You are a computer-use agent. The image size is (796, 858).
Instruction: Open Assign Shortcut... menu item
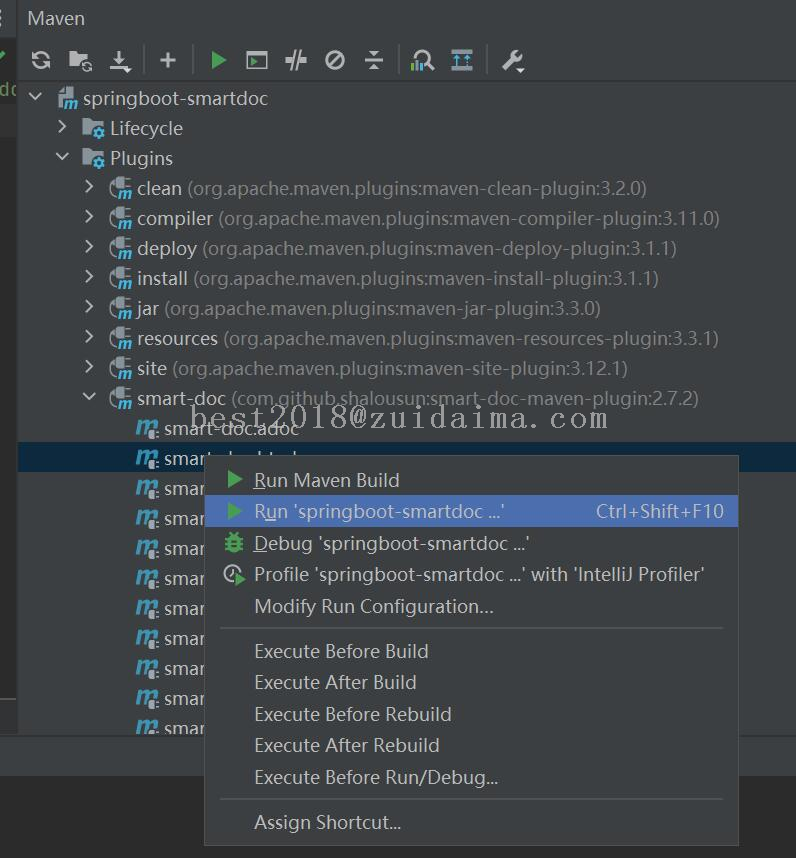point(471,822)
